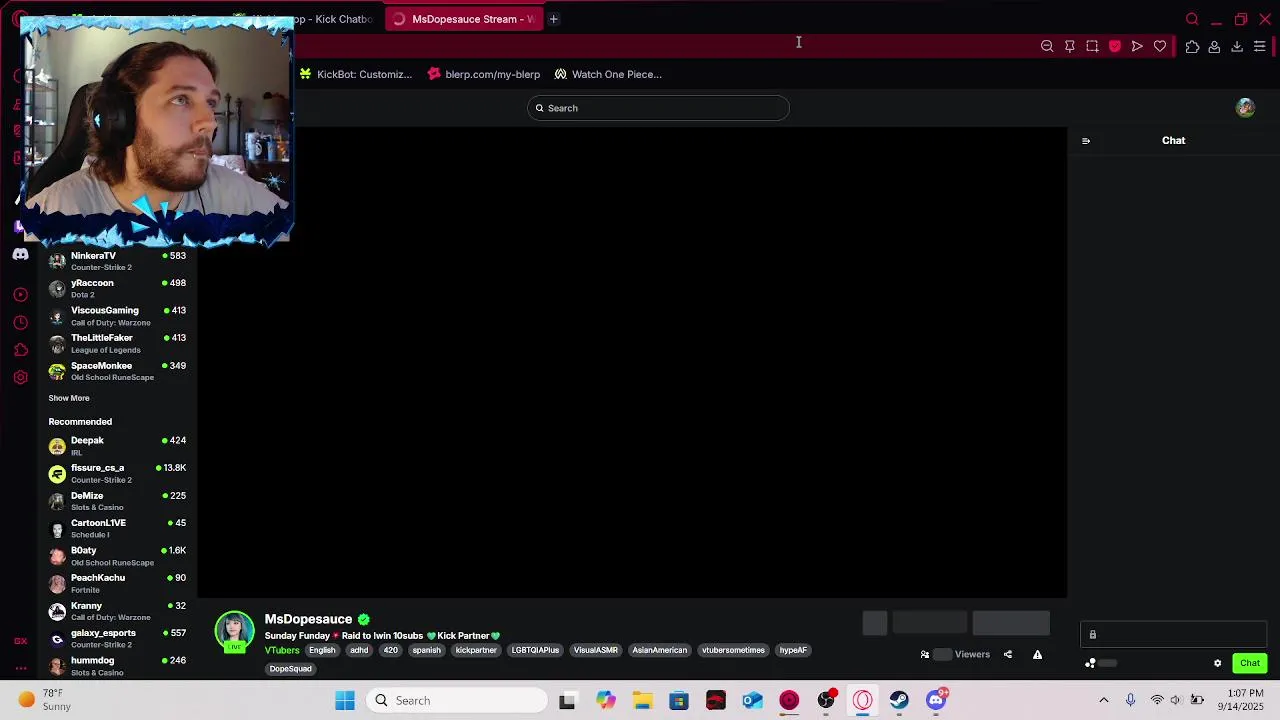The image size is (1280, 720).
Task: Open ViscousGaming channel in sidebar
Action: [117, 316]
